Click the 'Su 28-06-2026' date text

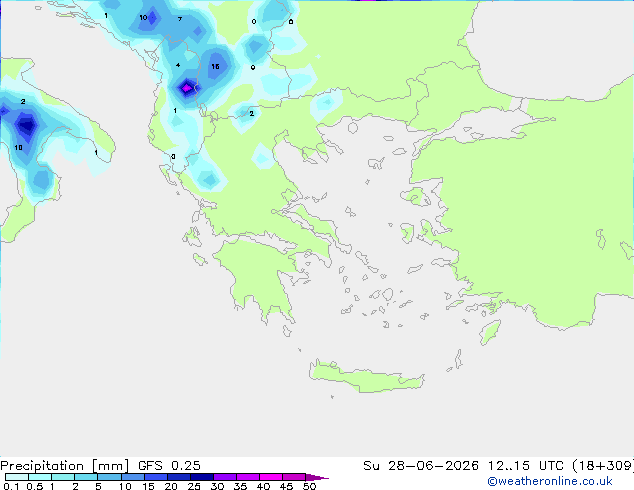click(421, 466)
